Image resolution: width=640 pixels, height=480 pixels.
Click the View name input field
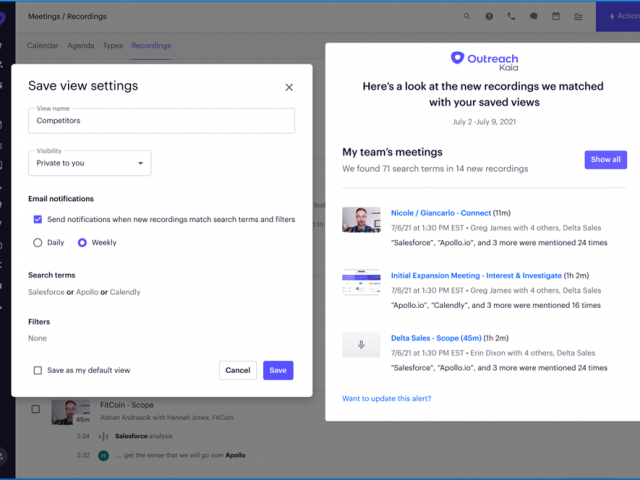pos(161,121)
